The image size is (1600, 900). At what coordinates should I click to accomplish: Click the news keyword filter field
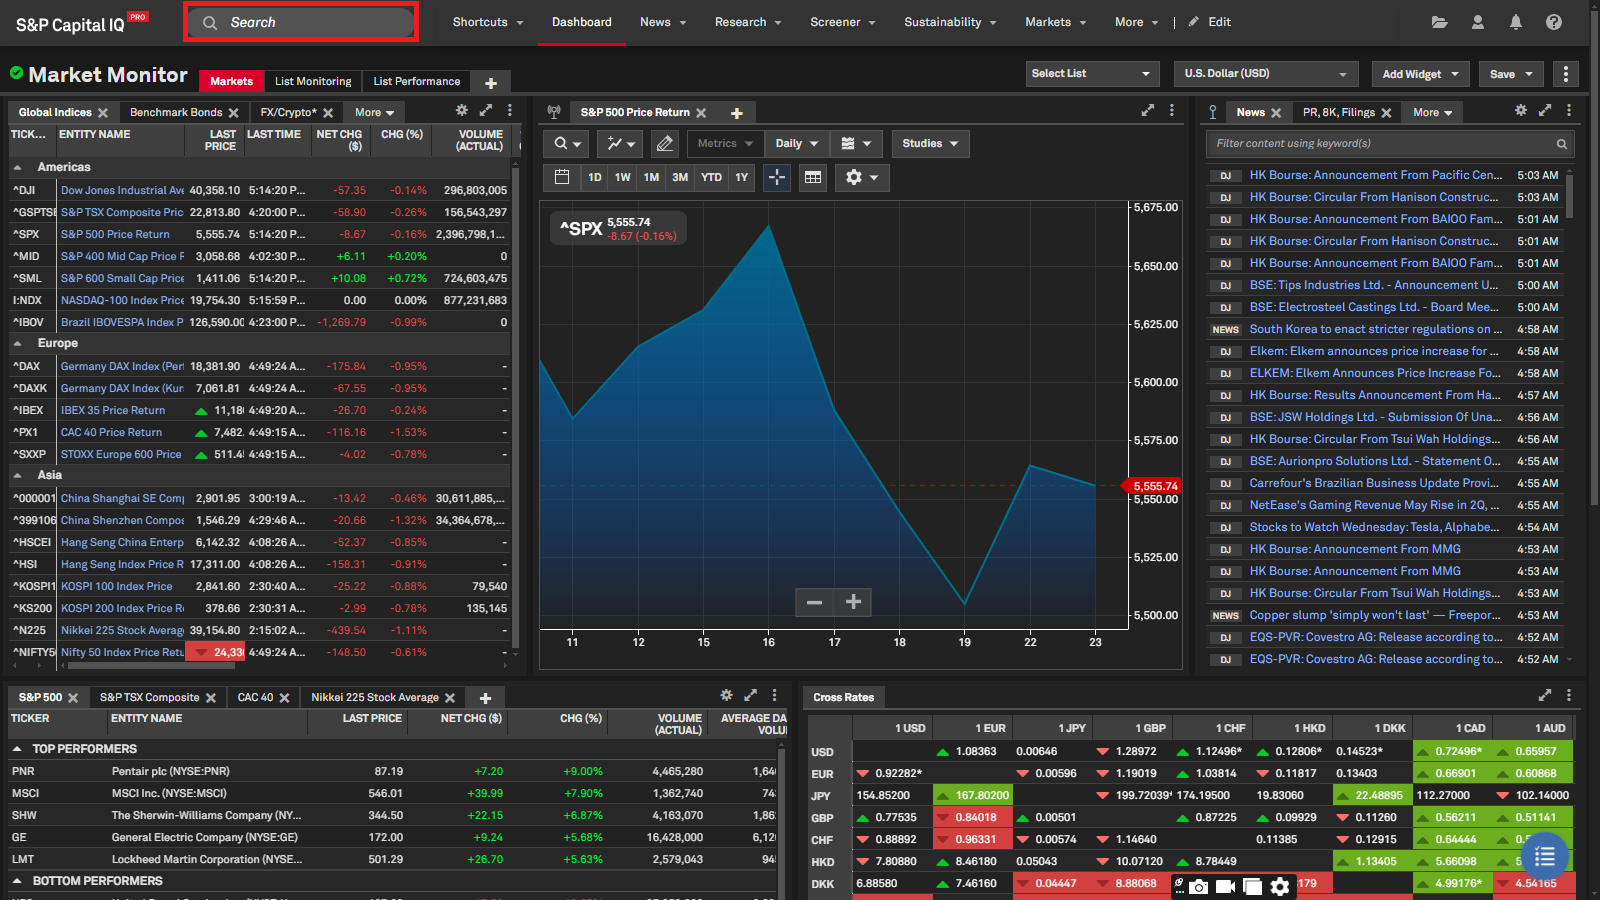1380,144
